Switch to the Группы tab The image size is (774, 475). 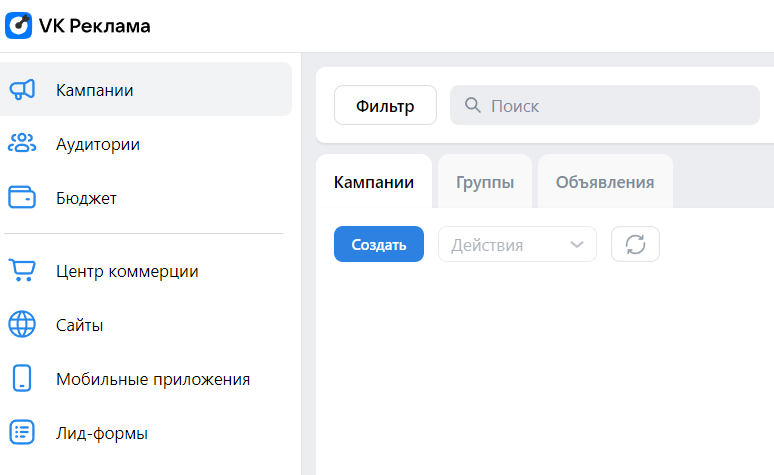(x=485, y=182)
